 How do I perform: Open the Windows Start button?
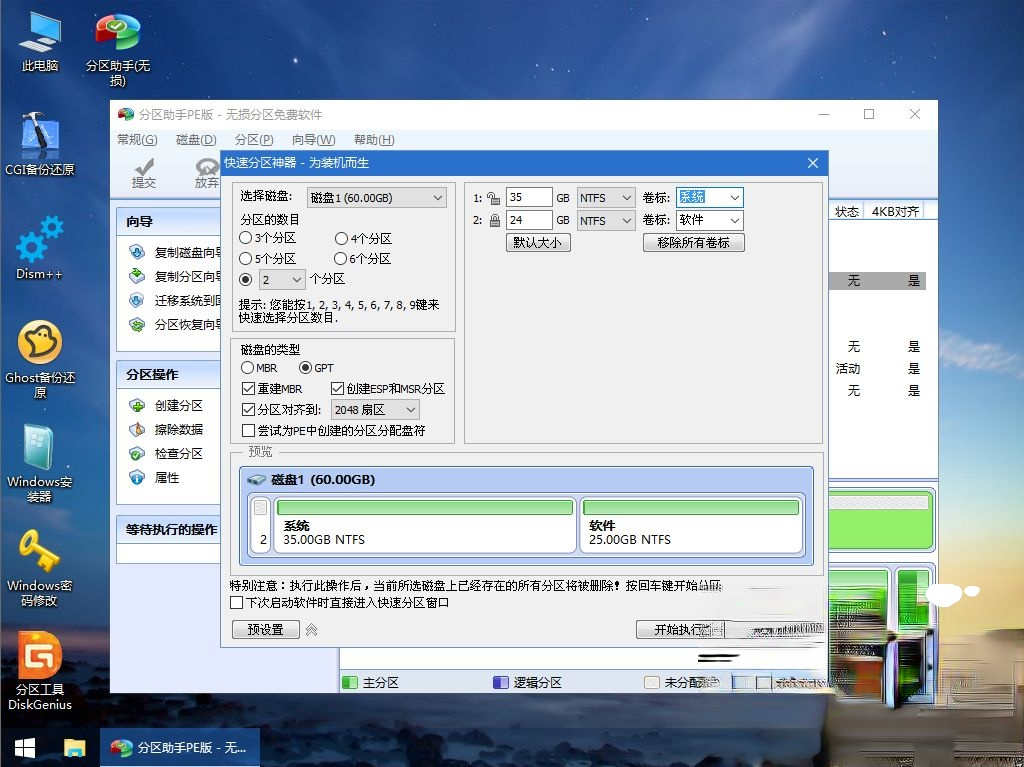[x=25, y=747]
